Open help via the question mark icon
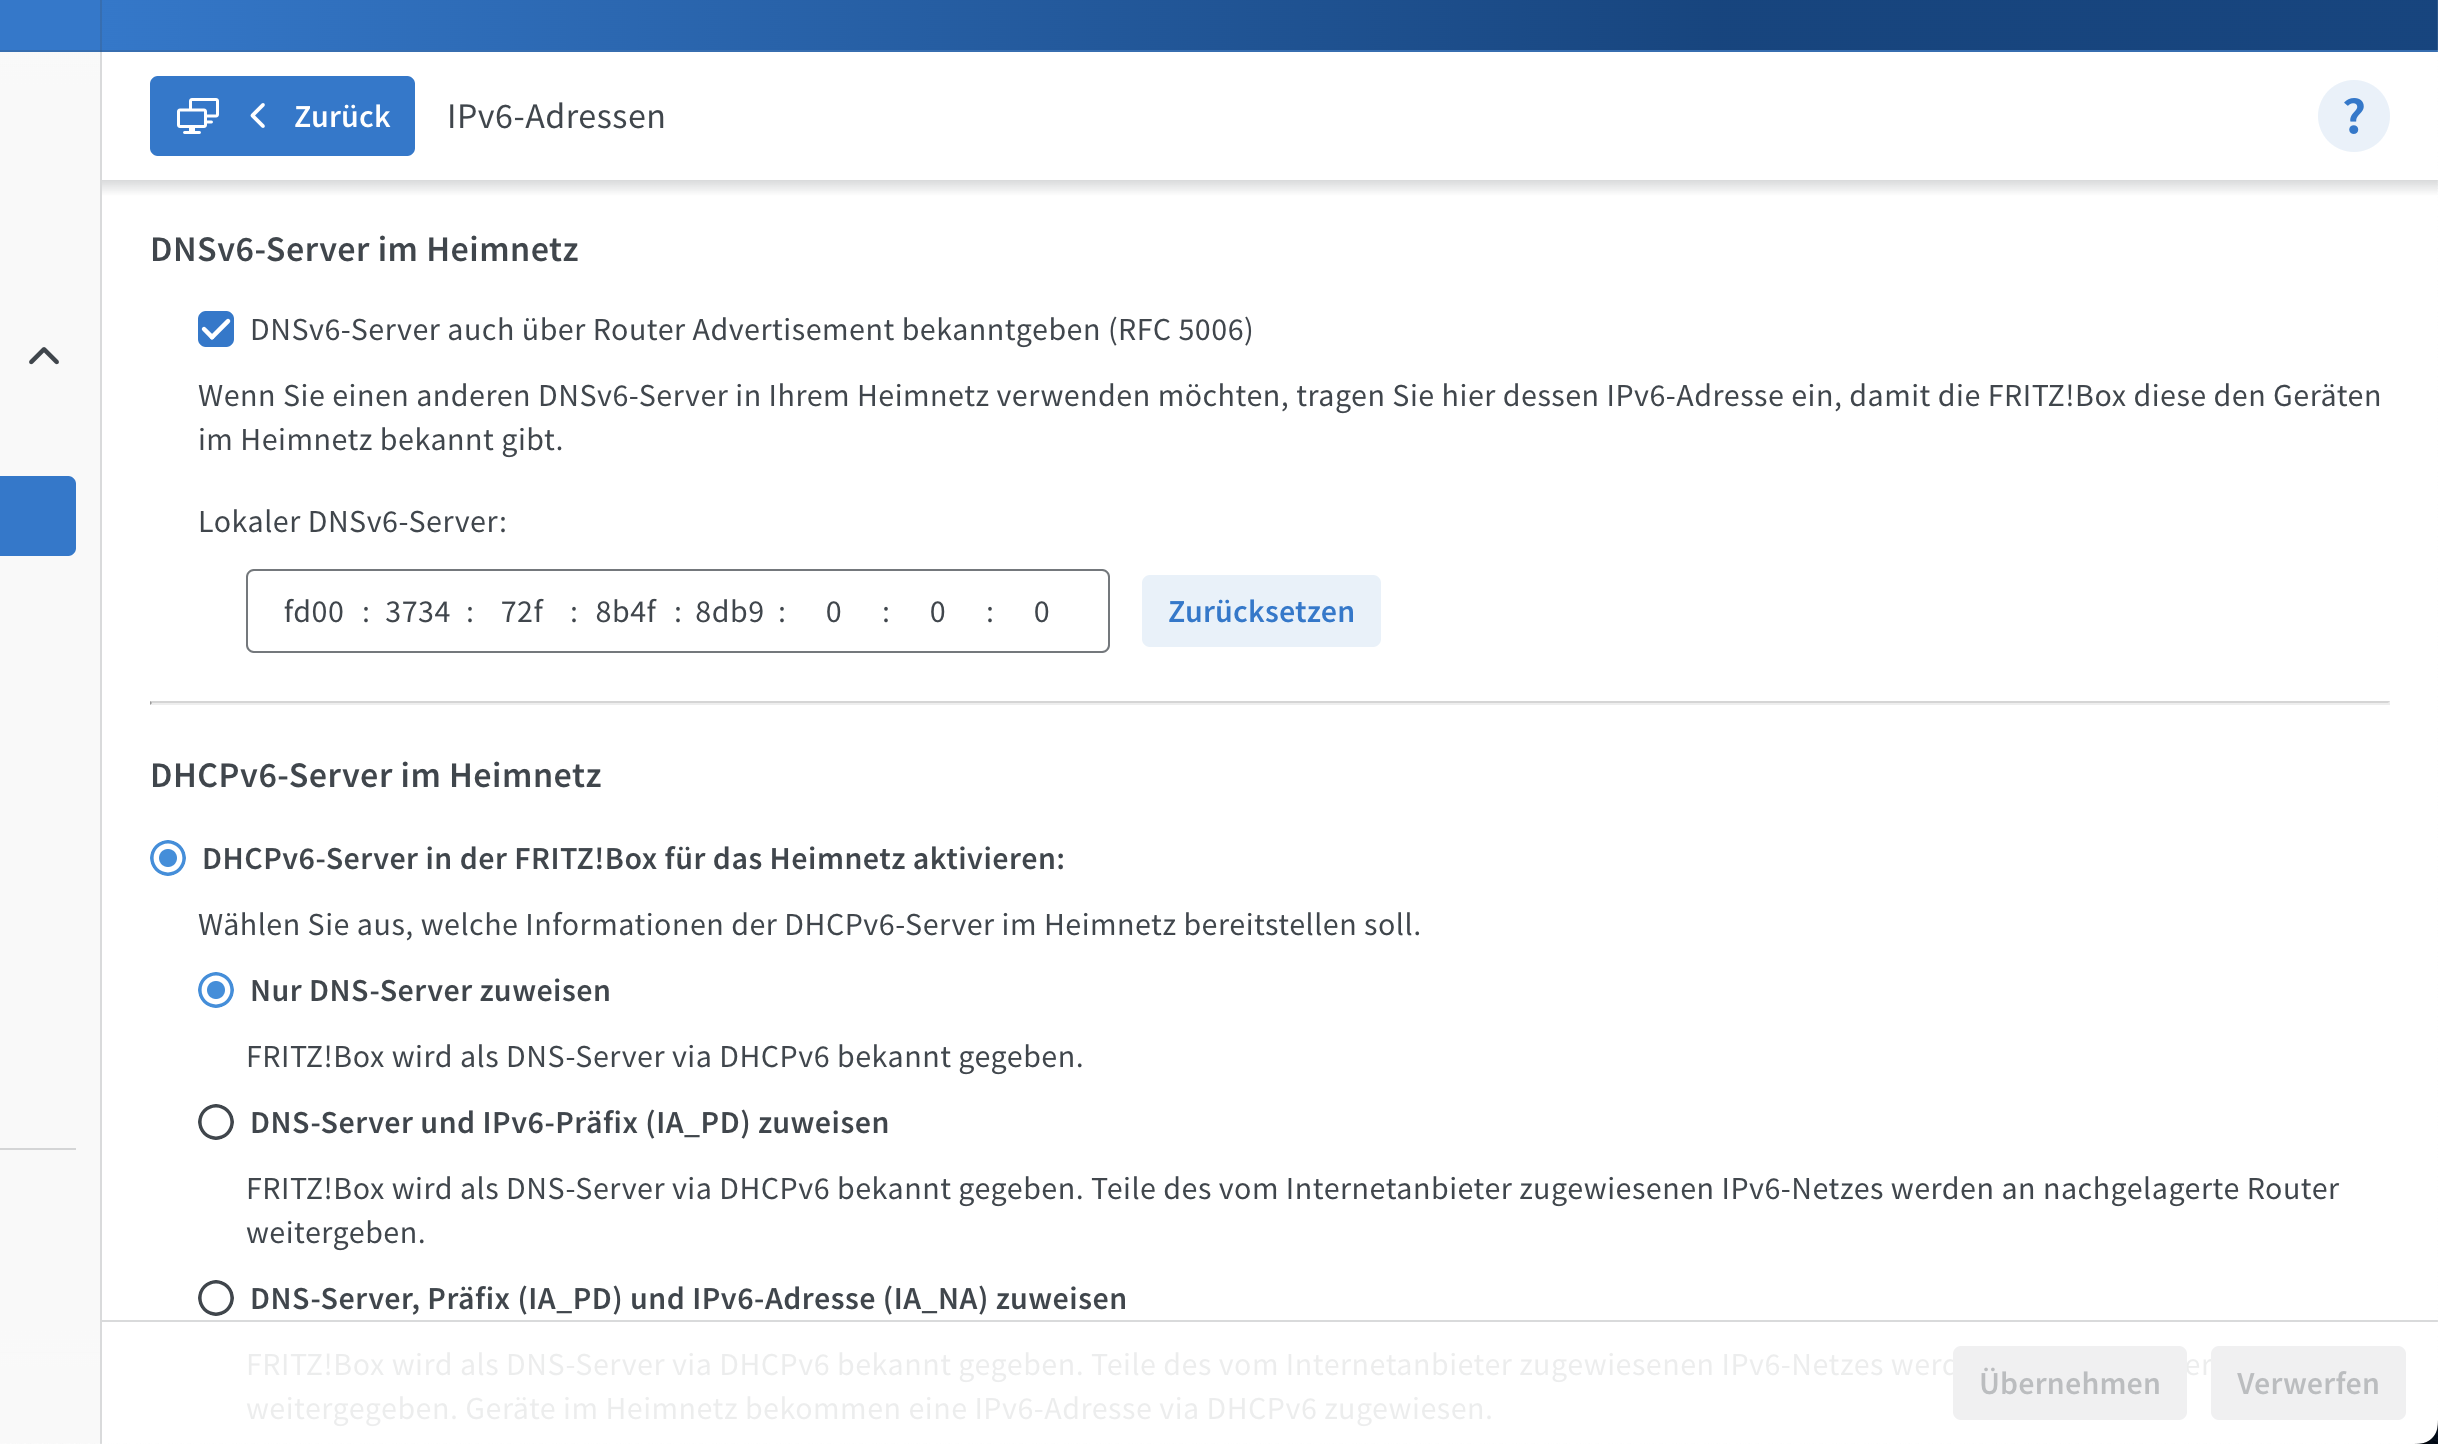This screenshot has height=1444, width=2438. [x=2353, y=116]
